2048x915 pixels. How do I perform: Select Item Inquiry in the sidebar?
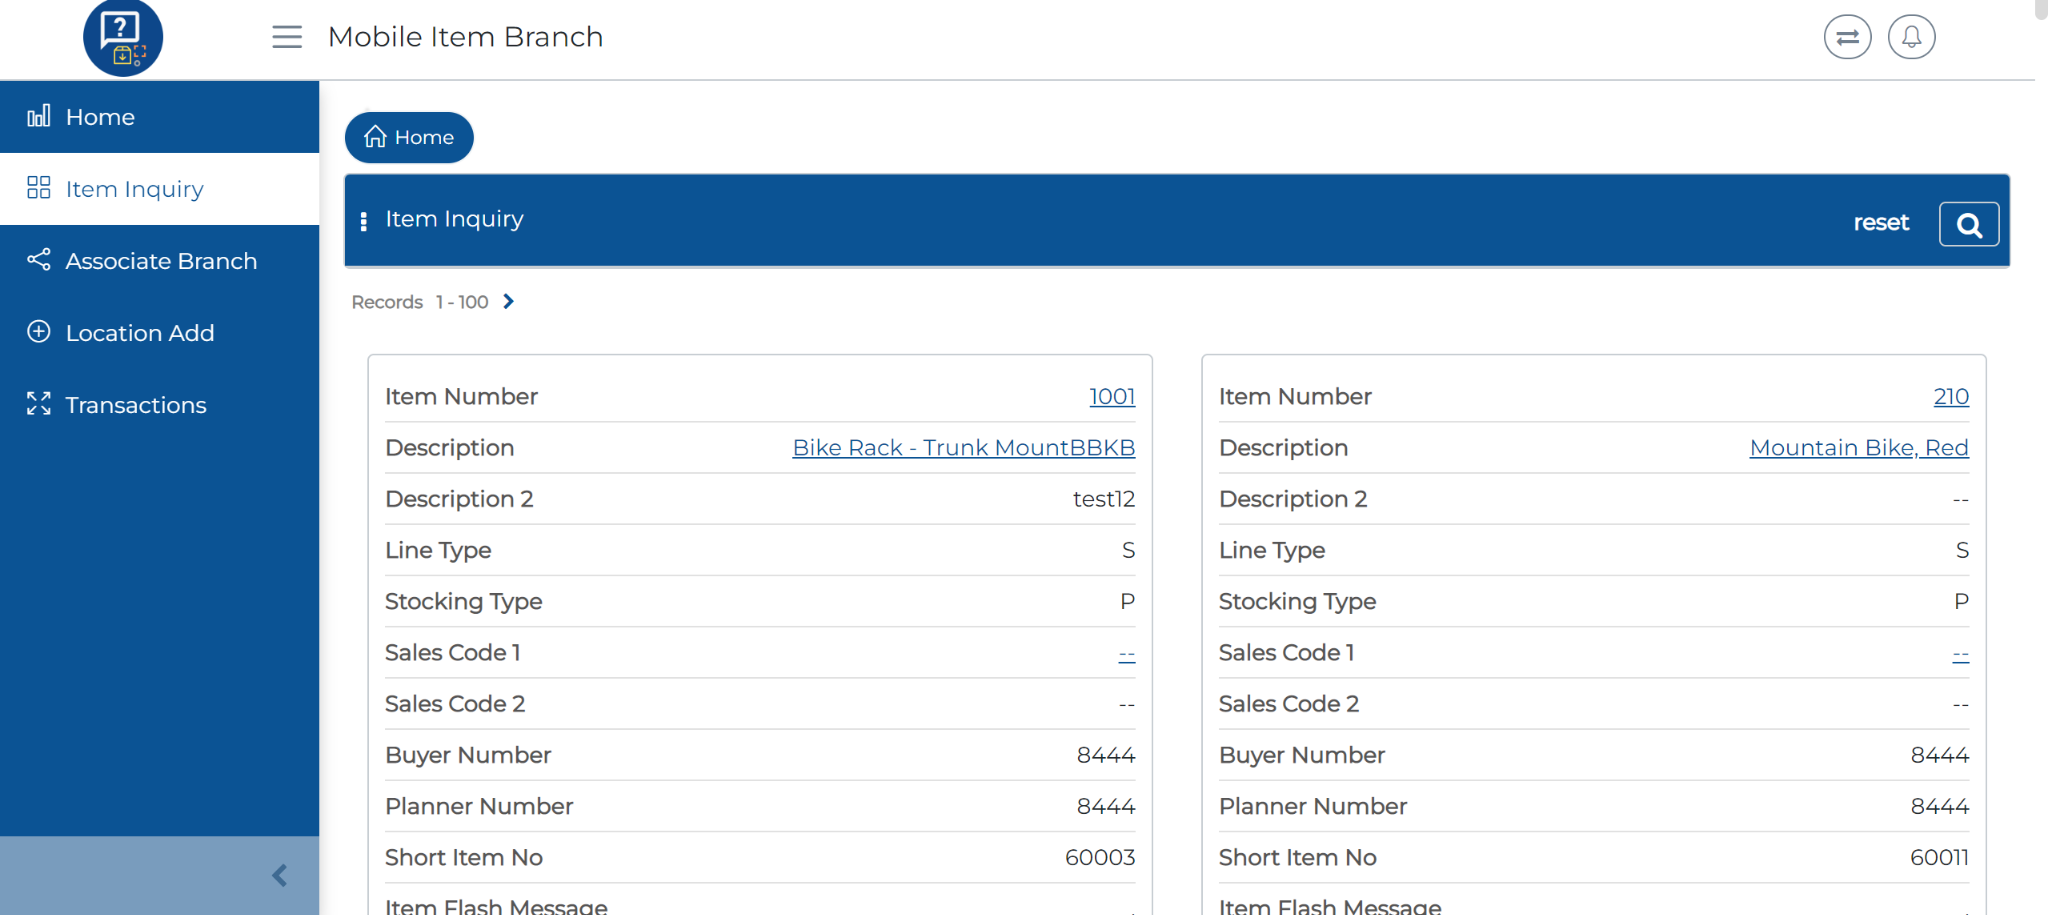tap(134, 189)
